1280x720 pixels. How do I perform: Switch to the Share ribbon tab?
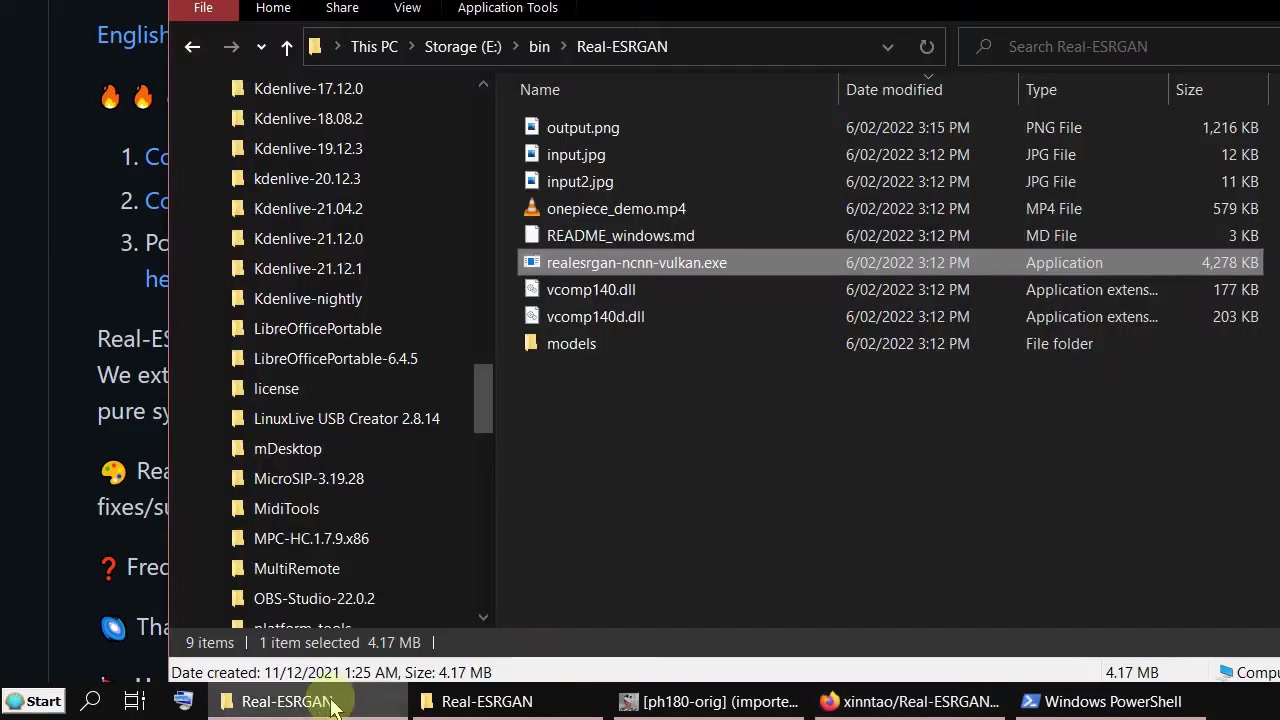[x=342, y=8]
